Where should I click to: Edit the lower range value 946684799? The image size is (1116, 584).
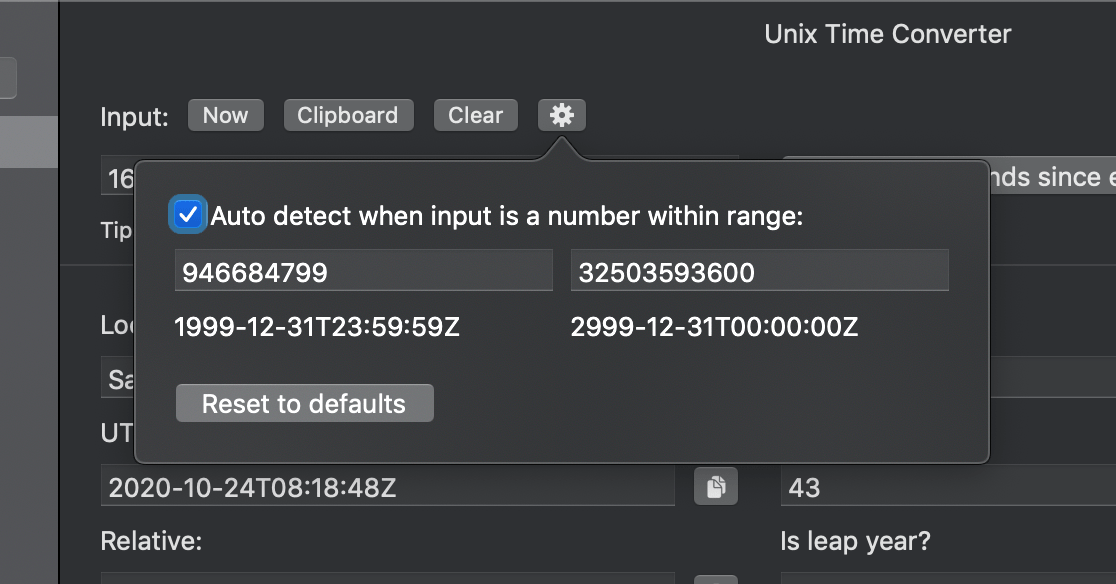[364, 269]
